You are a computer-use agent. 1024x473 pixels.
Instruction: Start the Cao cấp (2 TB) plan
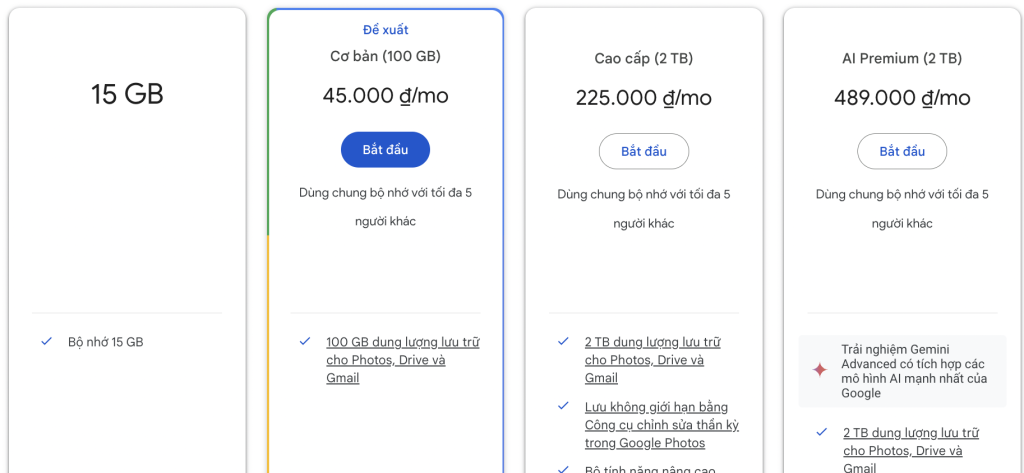[644, 152]
